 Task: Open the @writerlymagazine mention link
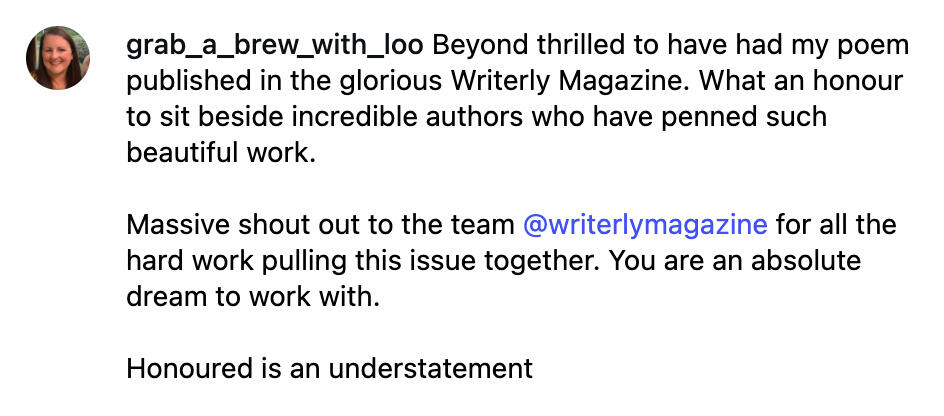pos(644,223)
